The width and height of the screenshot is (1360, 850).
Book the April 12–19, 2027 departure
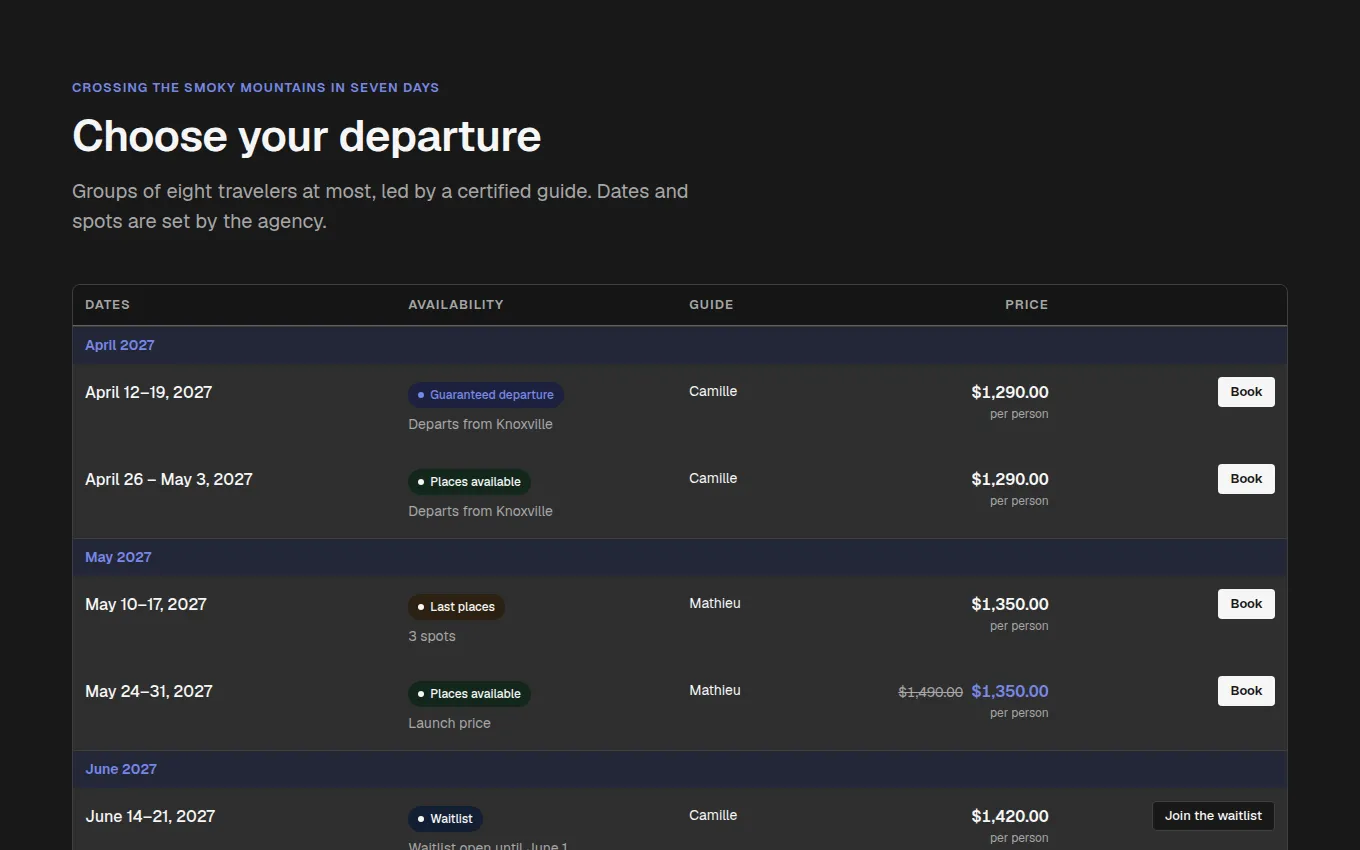pyautogui.click(x=1246, y=392)
